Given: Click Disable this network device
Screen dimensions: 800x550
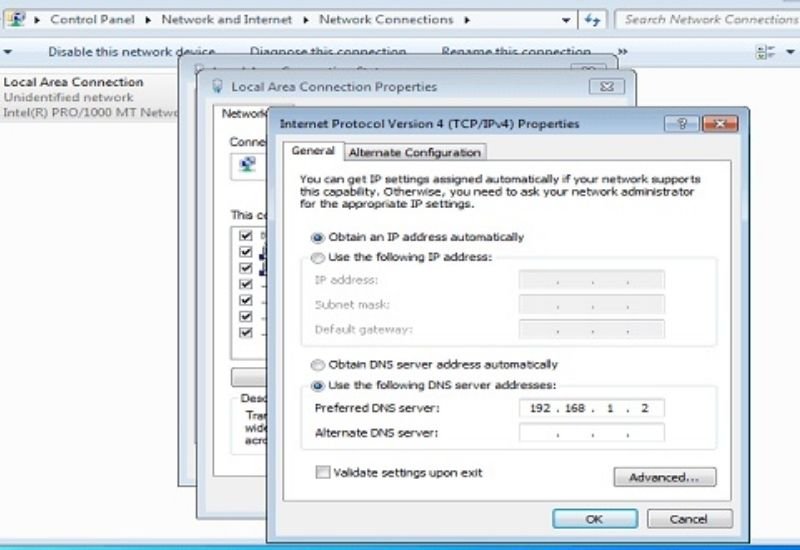Looking at the screenshot, I should (132, 52).
